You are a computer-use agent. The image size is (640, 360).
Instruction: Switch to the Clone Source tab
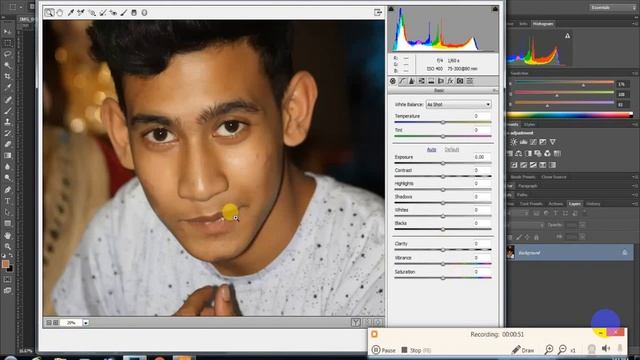coord(554,177)
